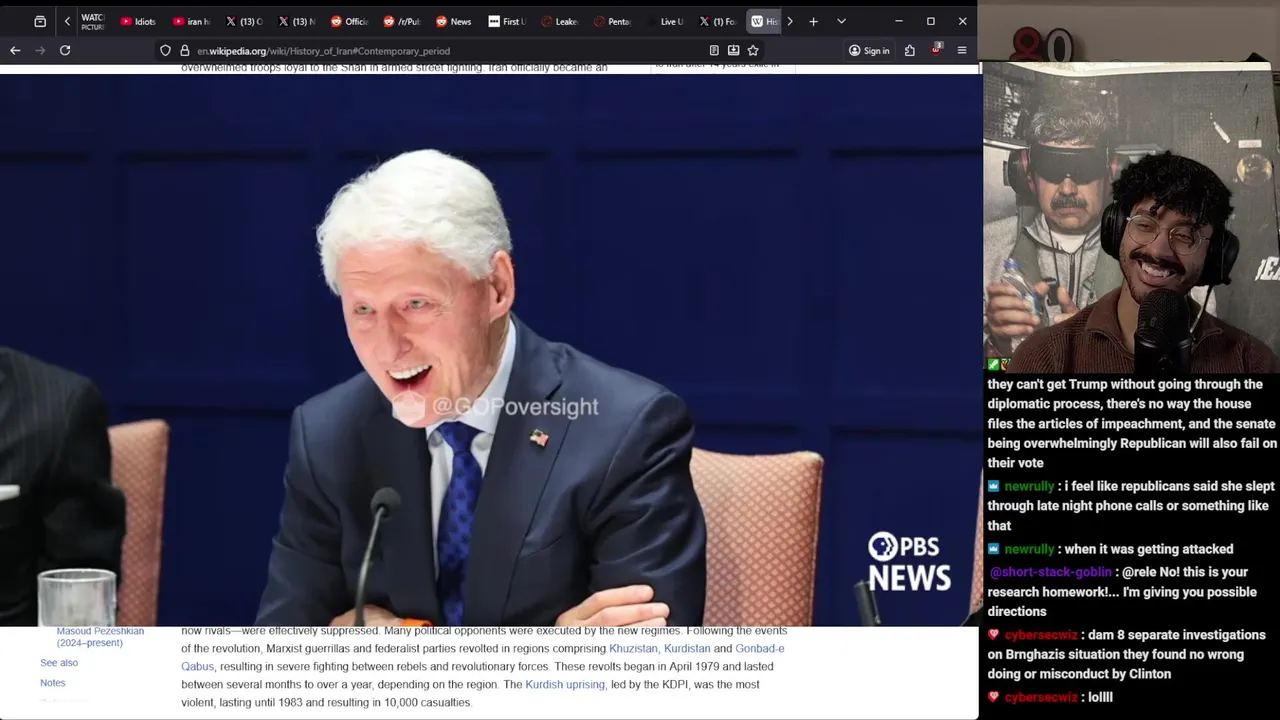The image size is (1280, 720).
Task: Select the active Wikipedia History tab
Action: pyautogui.click(x=764, y=21)
